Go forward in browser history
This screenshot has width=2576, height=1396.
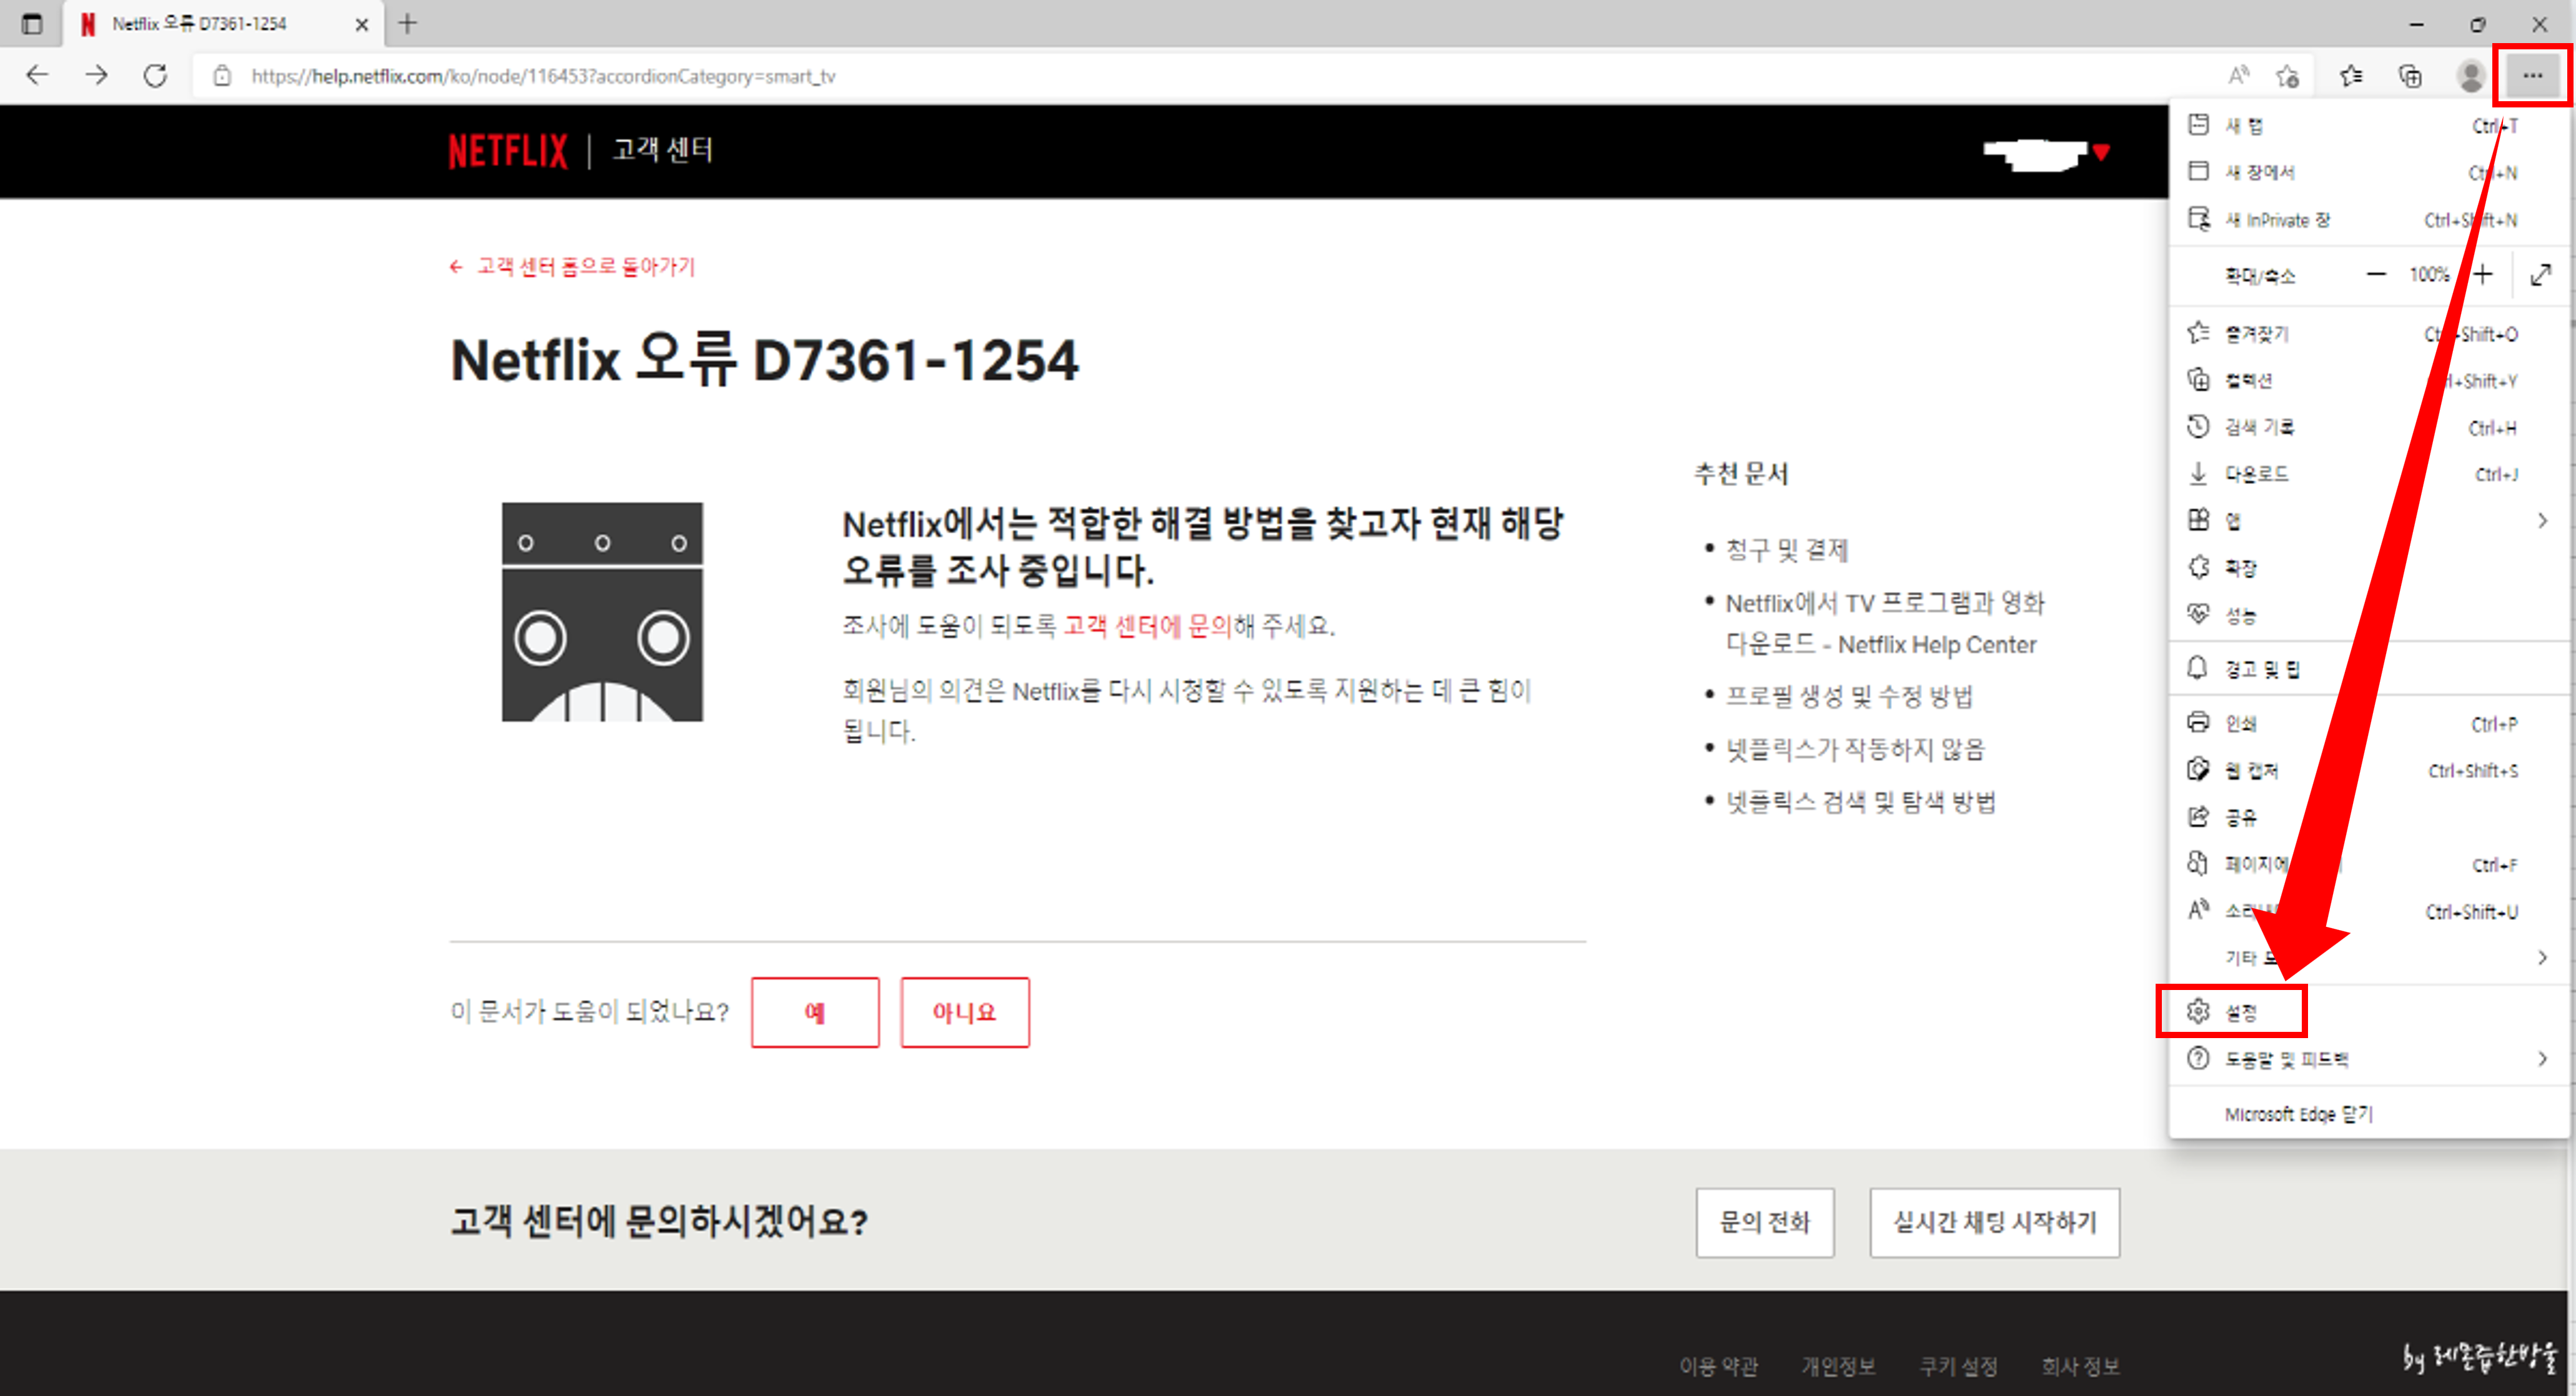click(x=96, y=75)
